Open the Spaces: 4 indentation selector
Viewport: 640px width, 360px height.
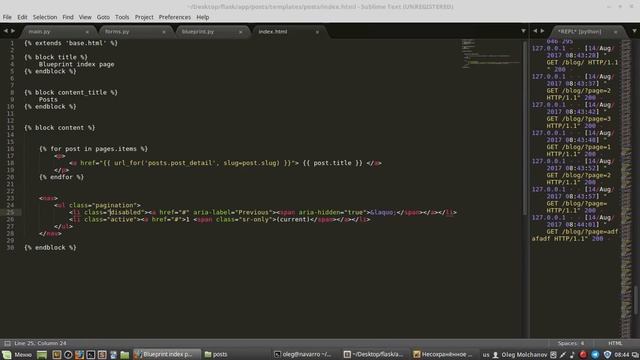click(x=571, y=343)
